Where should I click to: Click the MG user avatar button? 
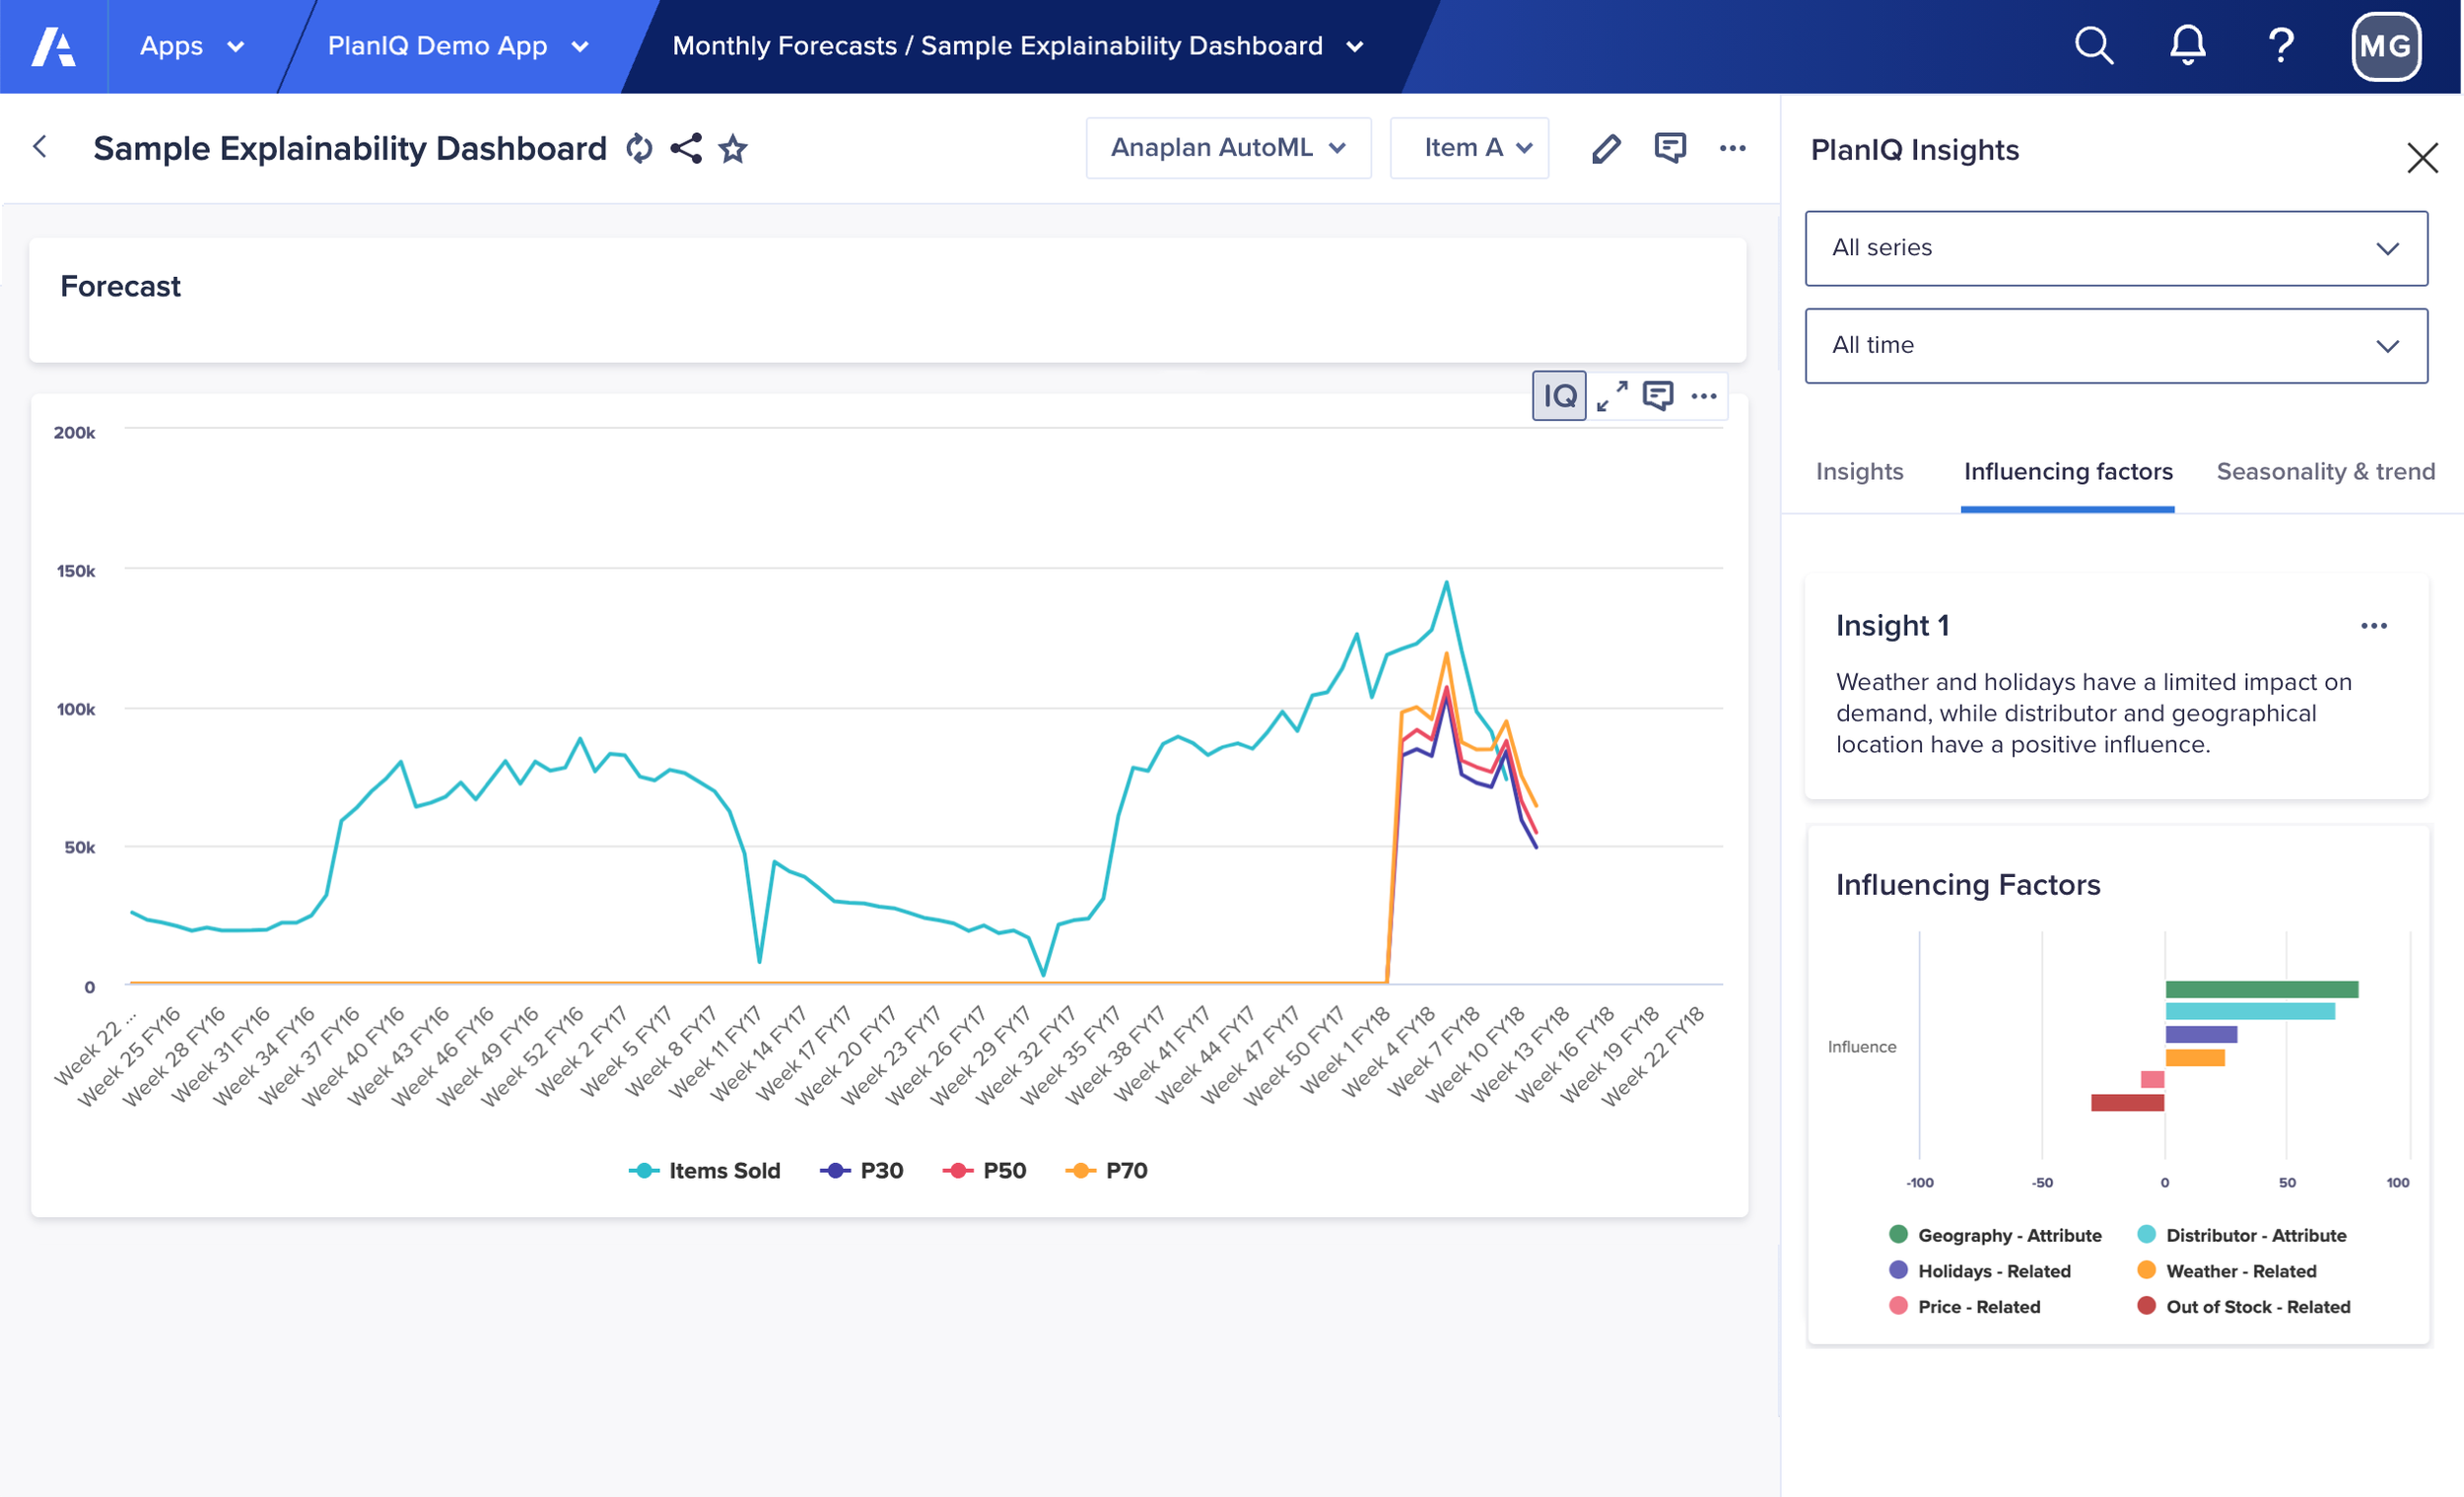coord(2385,46)
